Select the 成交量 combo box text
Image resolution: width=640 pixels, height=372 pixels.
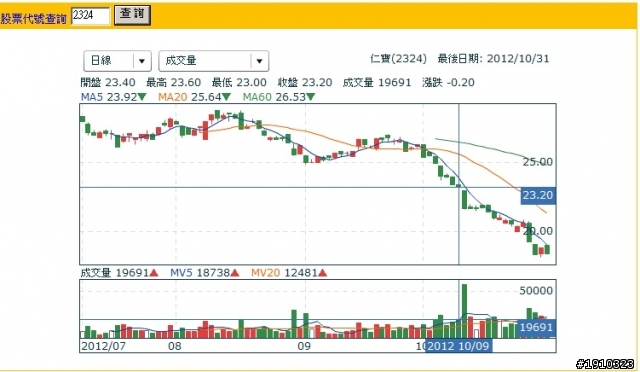pyautogui.click(x=181, y=61)
